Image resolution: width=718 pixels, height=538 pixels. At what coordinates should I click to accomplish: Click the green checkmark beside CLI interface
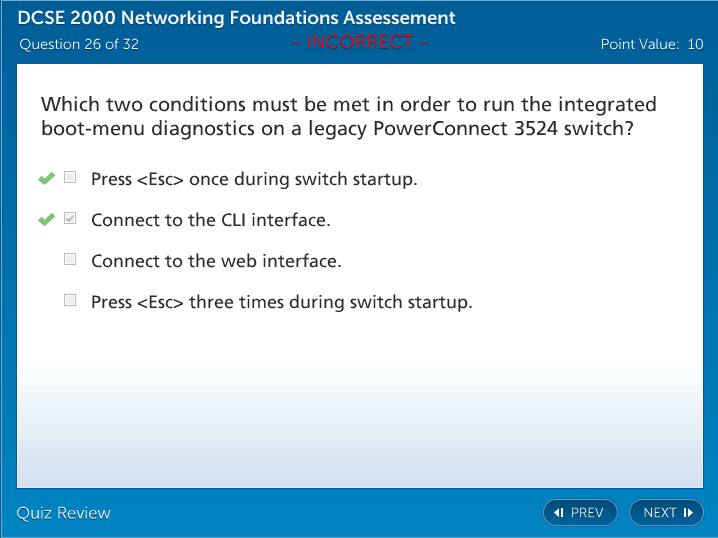(46, 220)
